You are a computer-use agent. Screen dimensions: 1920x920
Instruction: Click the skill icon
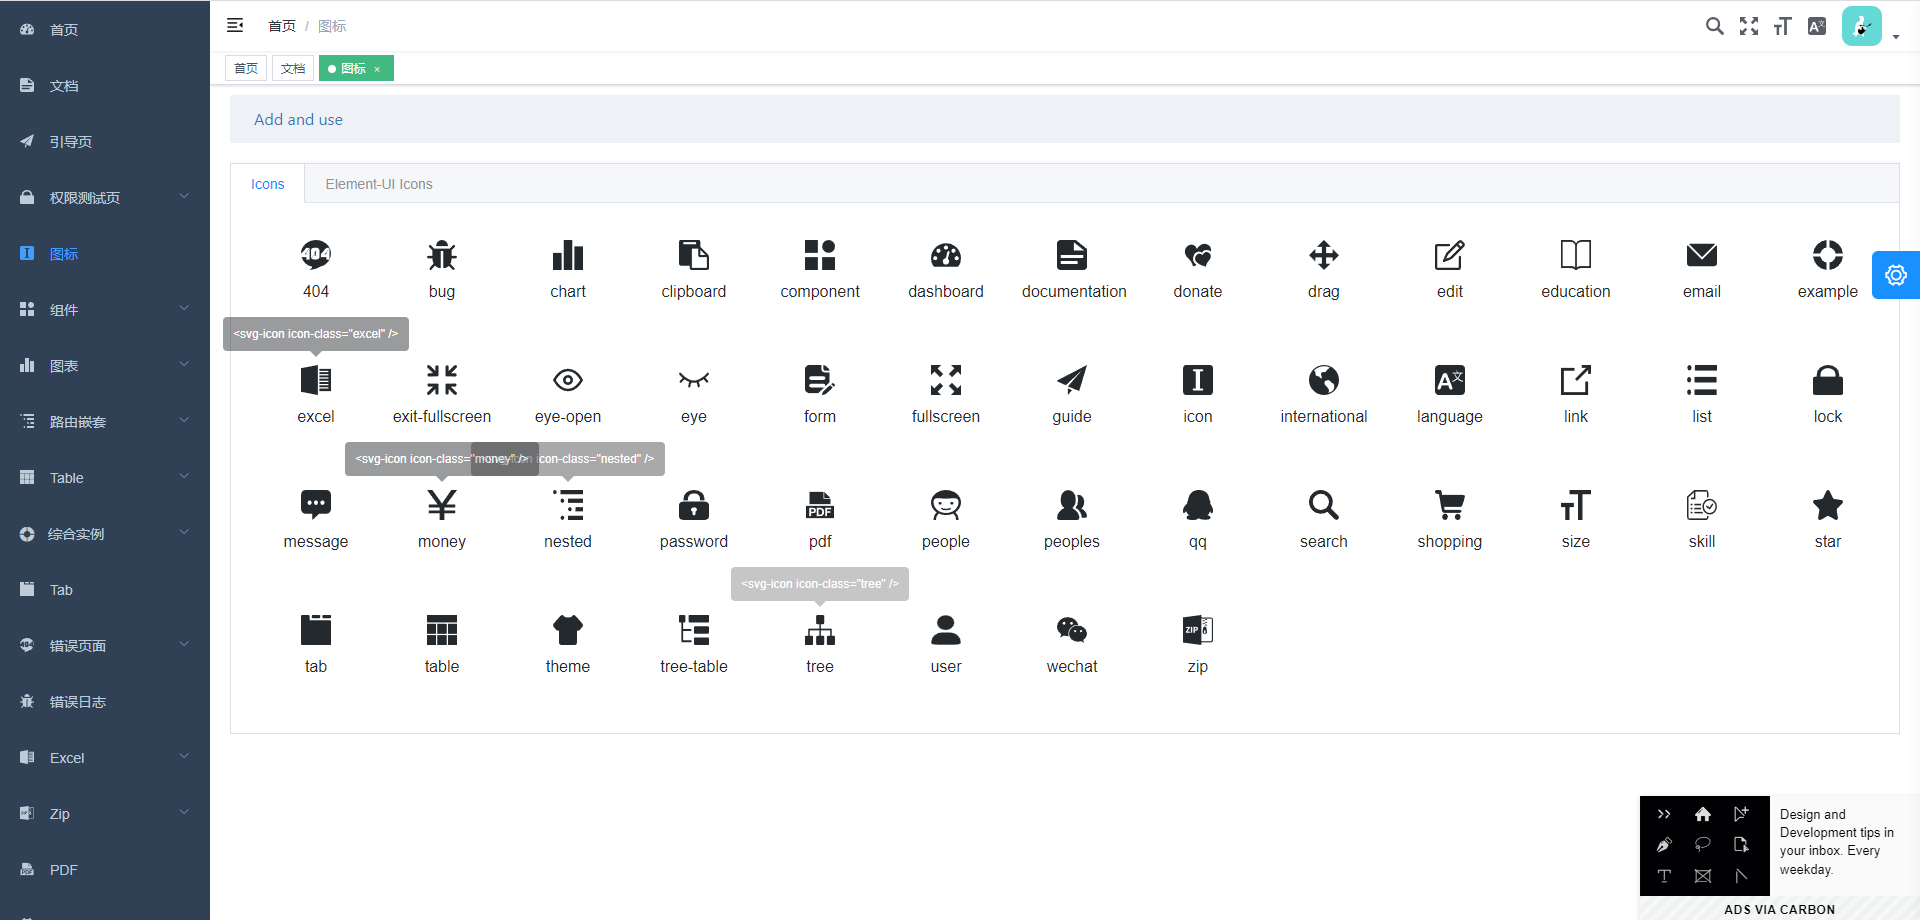pyautogui.click(x=1702, y=505)
